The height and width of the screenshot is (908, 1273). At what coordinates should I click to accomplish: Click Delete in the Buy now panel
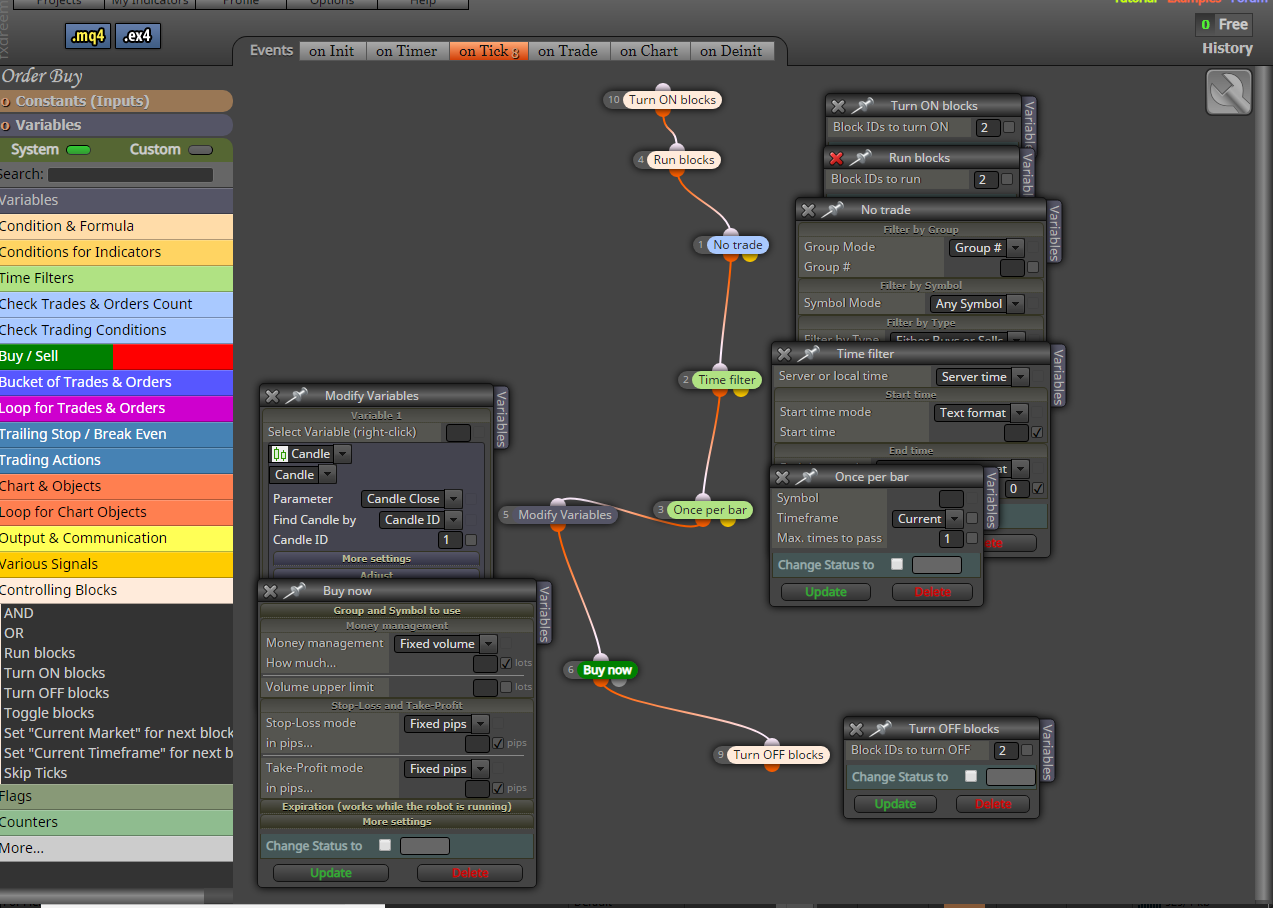(470, 872)
